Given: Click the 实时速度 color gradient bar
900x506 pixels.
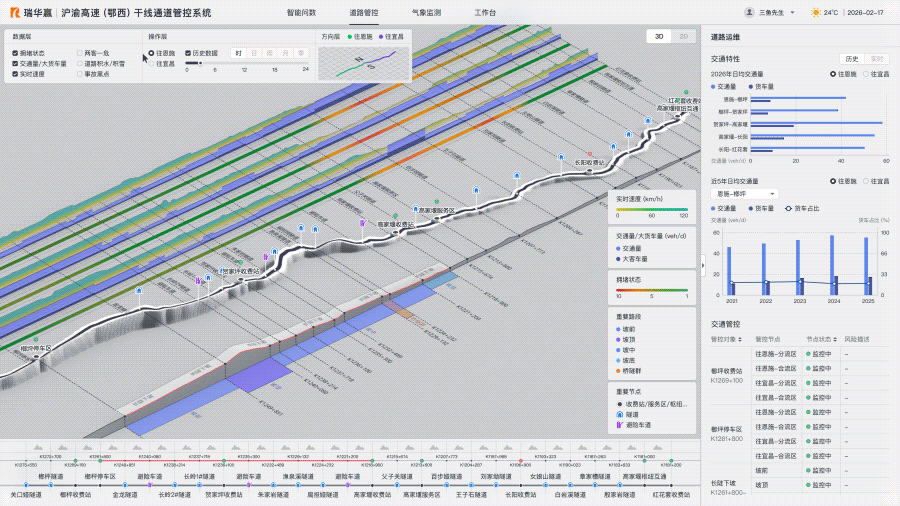Looking at the screenshot, I should (x=651, y=209).
